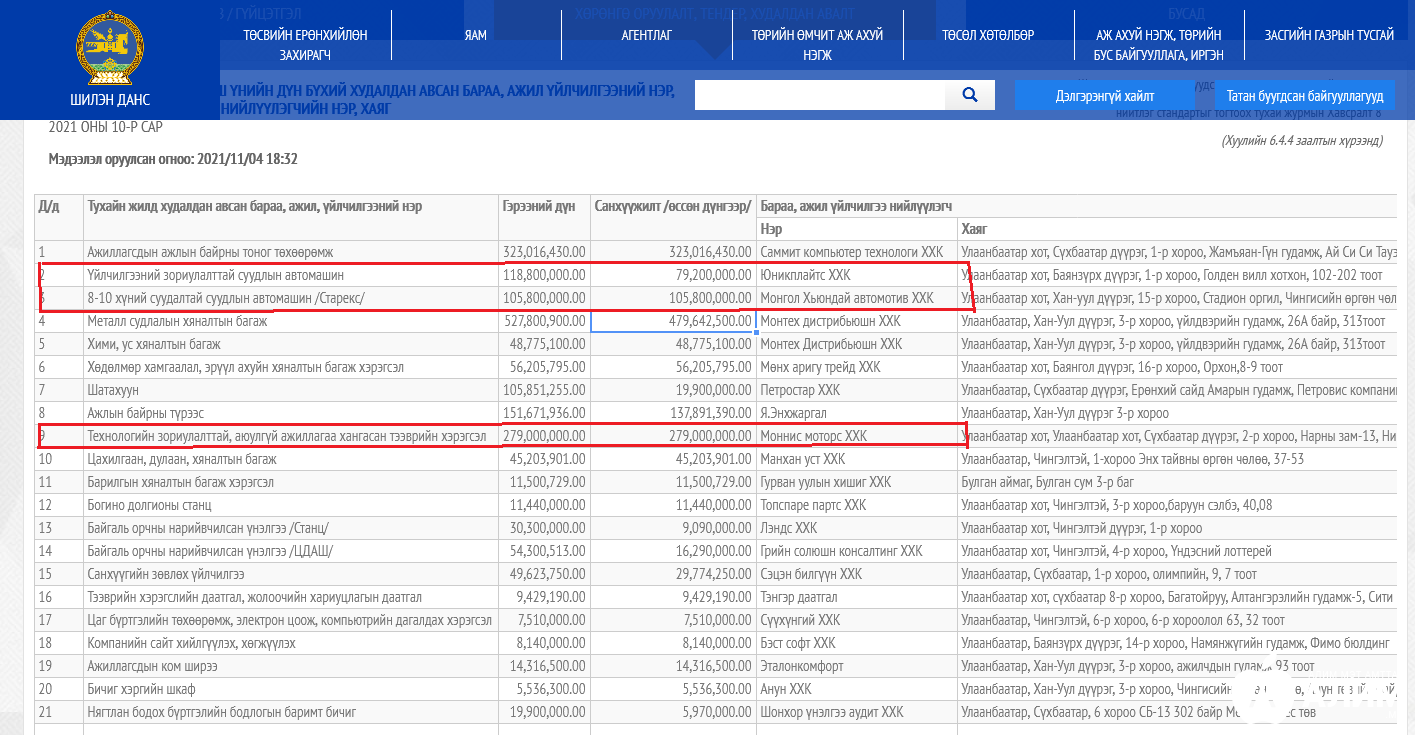The height and width of the screenshot is (735, 1415).
Task: Click the Хаяг column header
Action: [1177, 229]
